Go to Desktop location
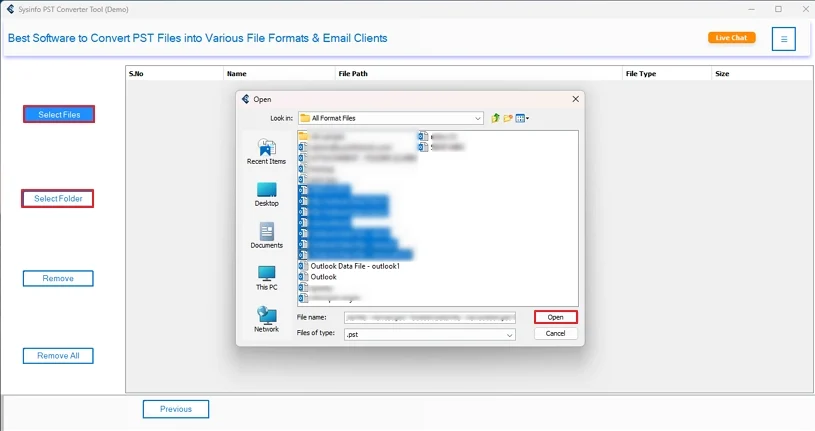 [x=266, y=194]
